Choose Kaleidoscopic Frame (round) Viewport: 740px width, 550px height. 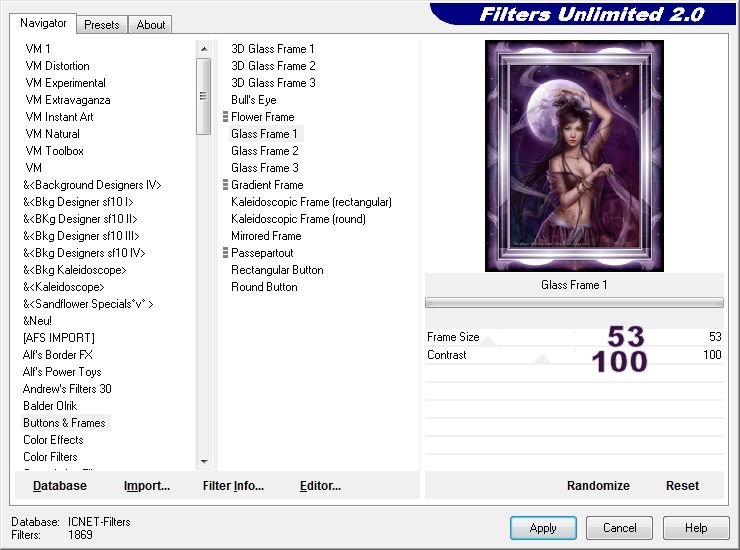pos(298,219)
